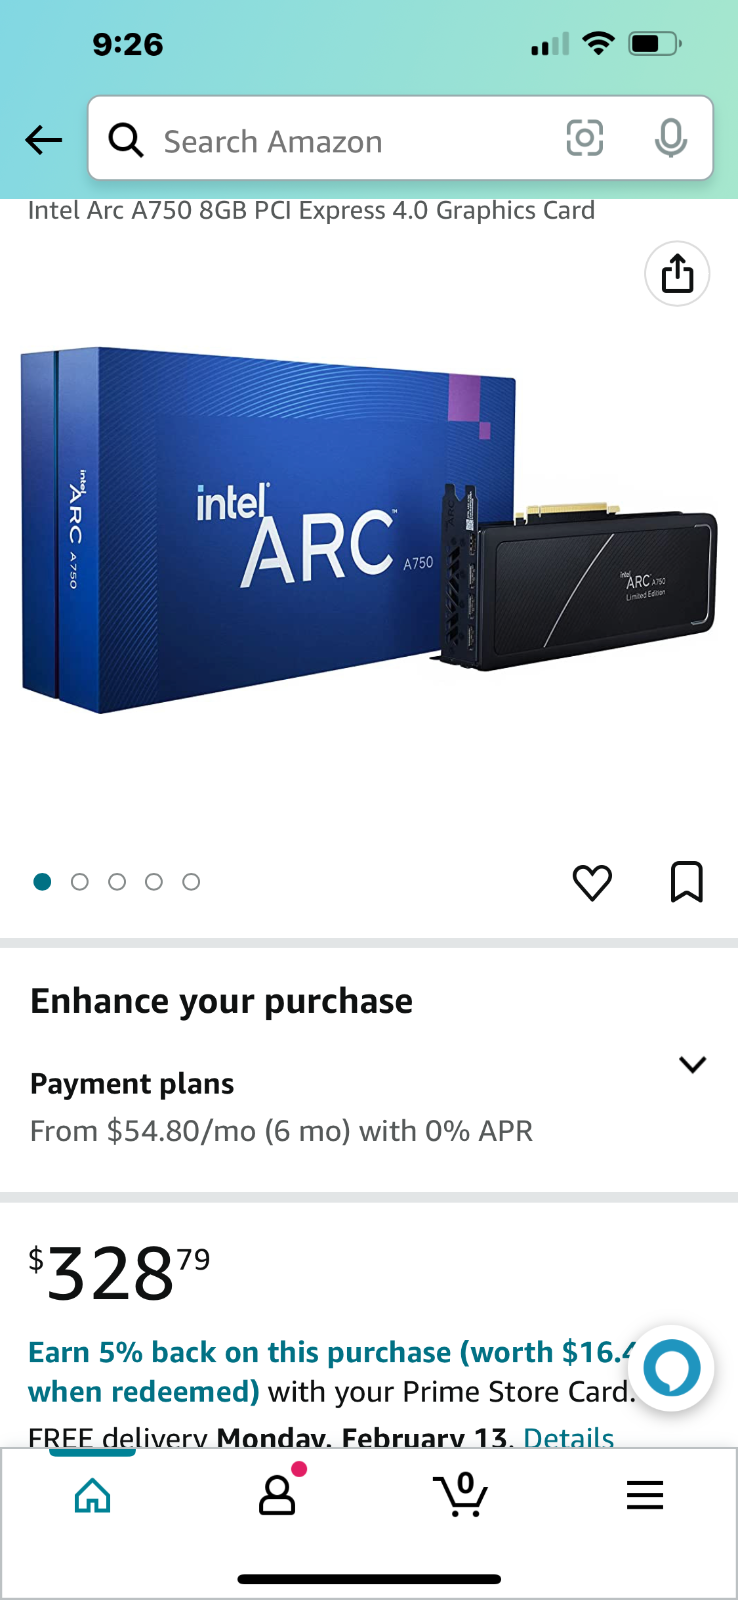
Task: Open the shopping cart
Action: tap(461, 1494)
